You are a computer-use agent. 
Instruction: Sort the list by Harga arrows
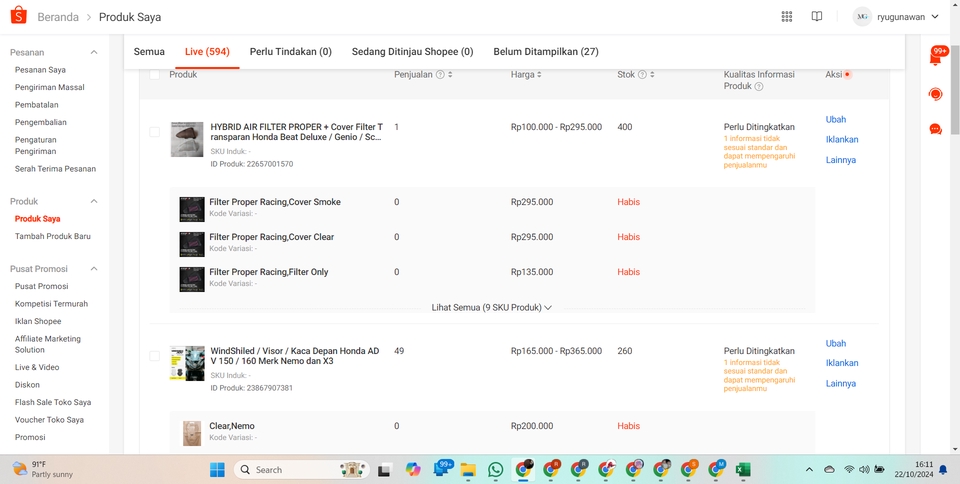[539, 75]
